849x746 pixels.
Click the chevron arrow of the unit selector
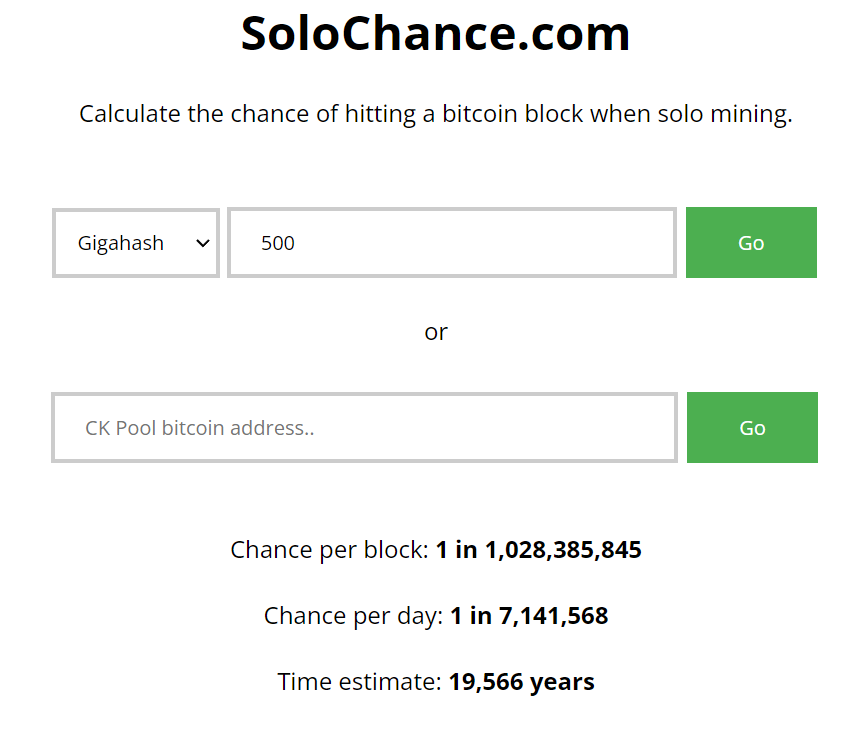pyautogui.click(x=203, y=244)
